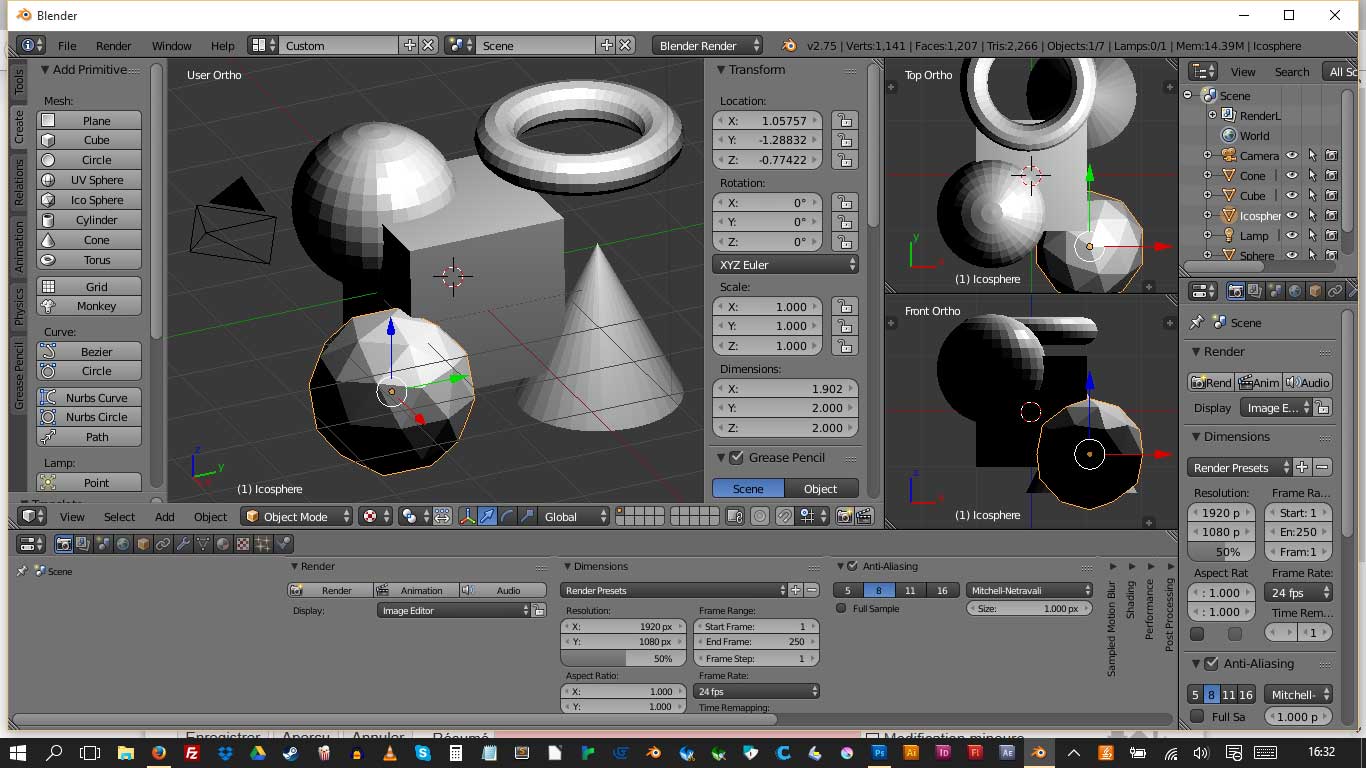Open the Modifiers wrench tab icon
The width and height of the screenshot is (1366, 768).
point(183,544)
